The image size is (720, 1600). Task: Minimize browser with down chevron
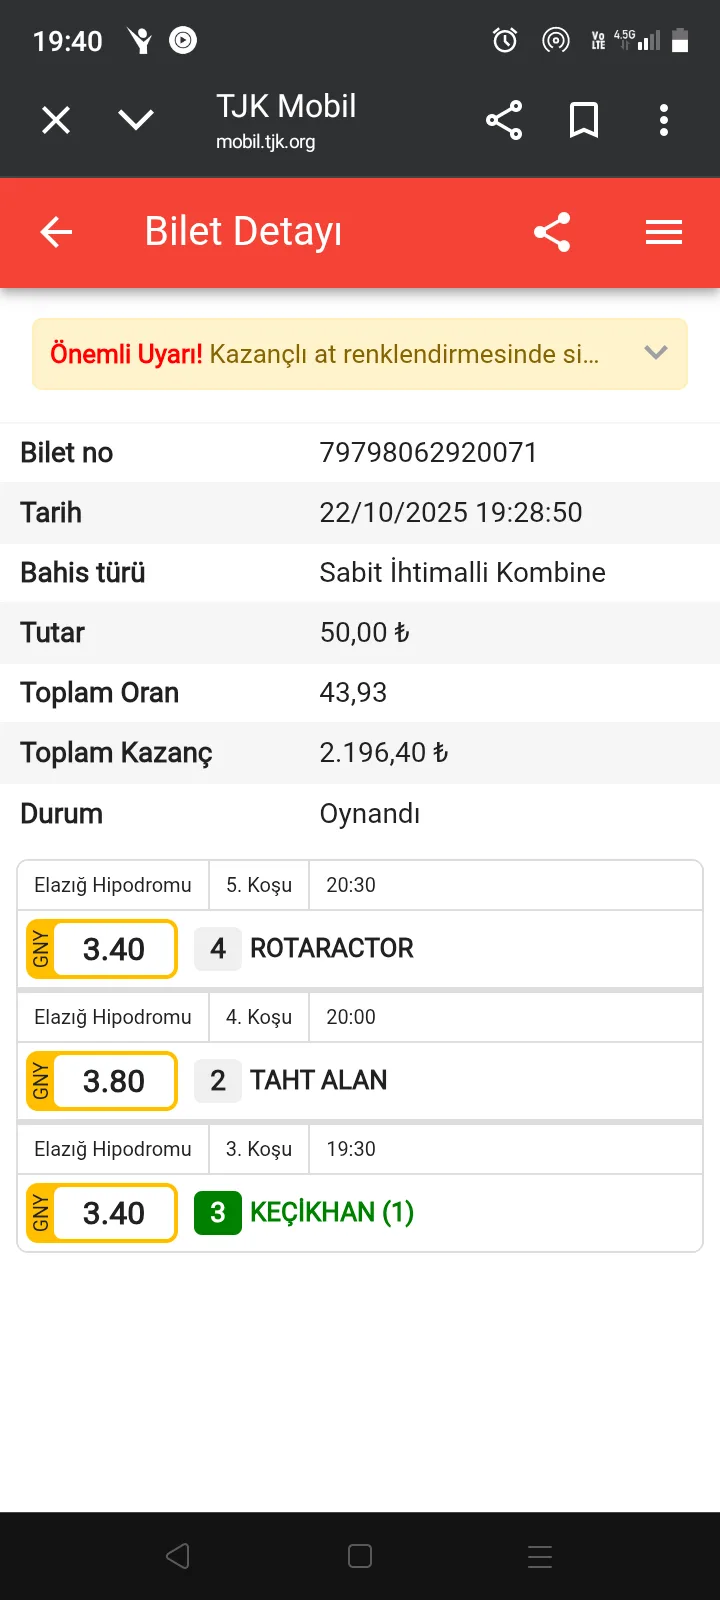136,121
